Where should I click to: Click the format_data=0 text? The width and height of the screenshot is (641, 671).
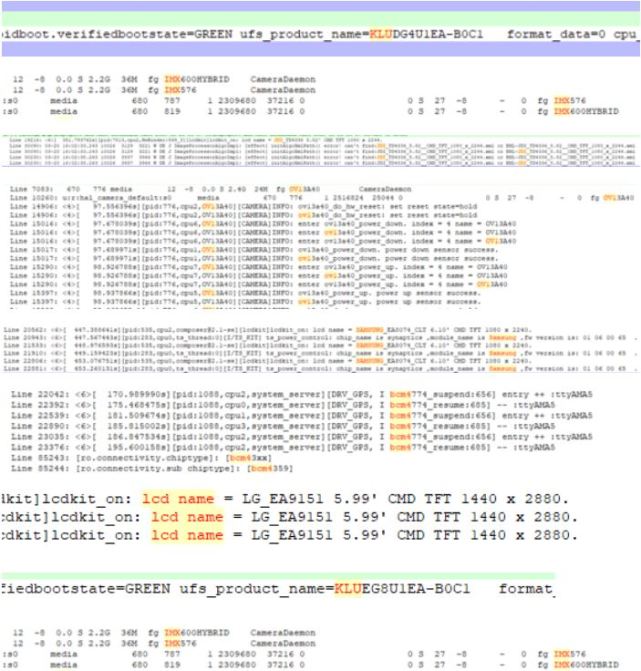[556, 34]
